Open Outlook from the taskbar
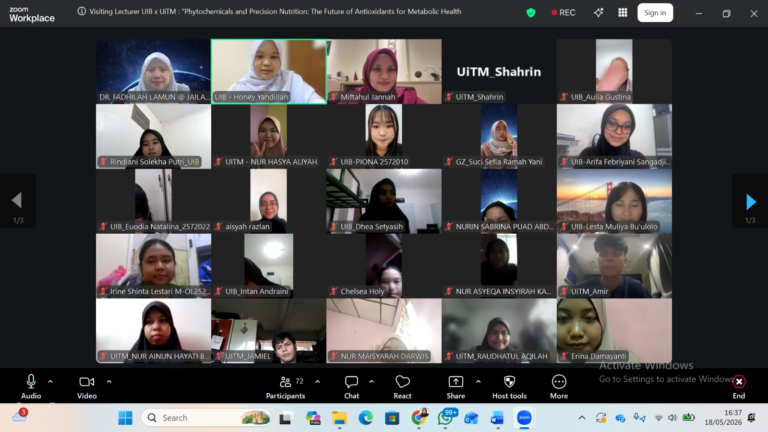768x432 pixels. pos(471,418)
